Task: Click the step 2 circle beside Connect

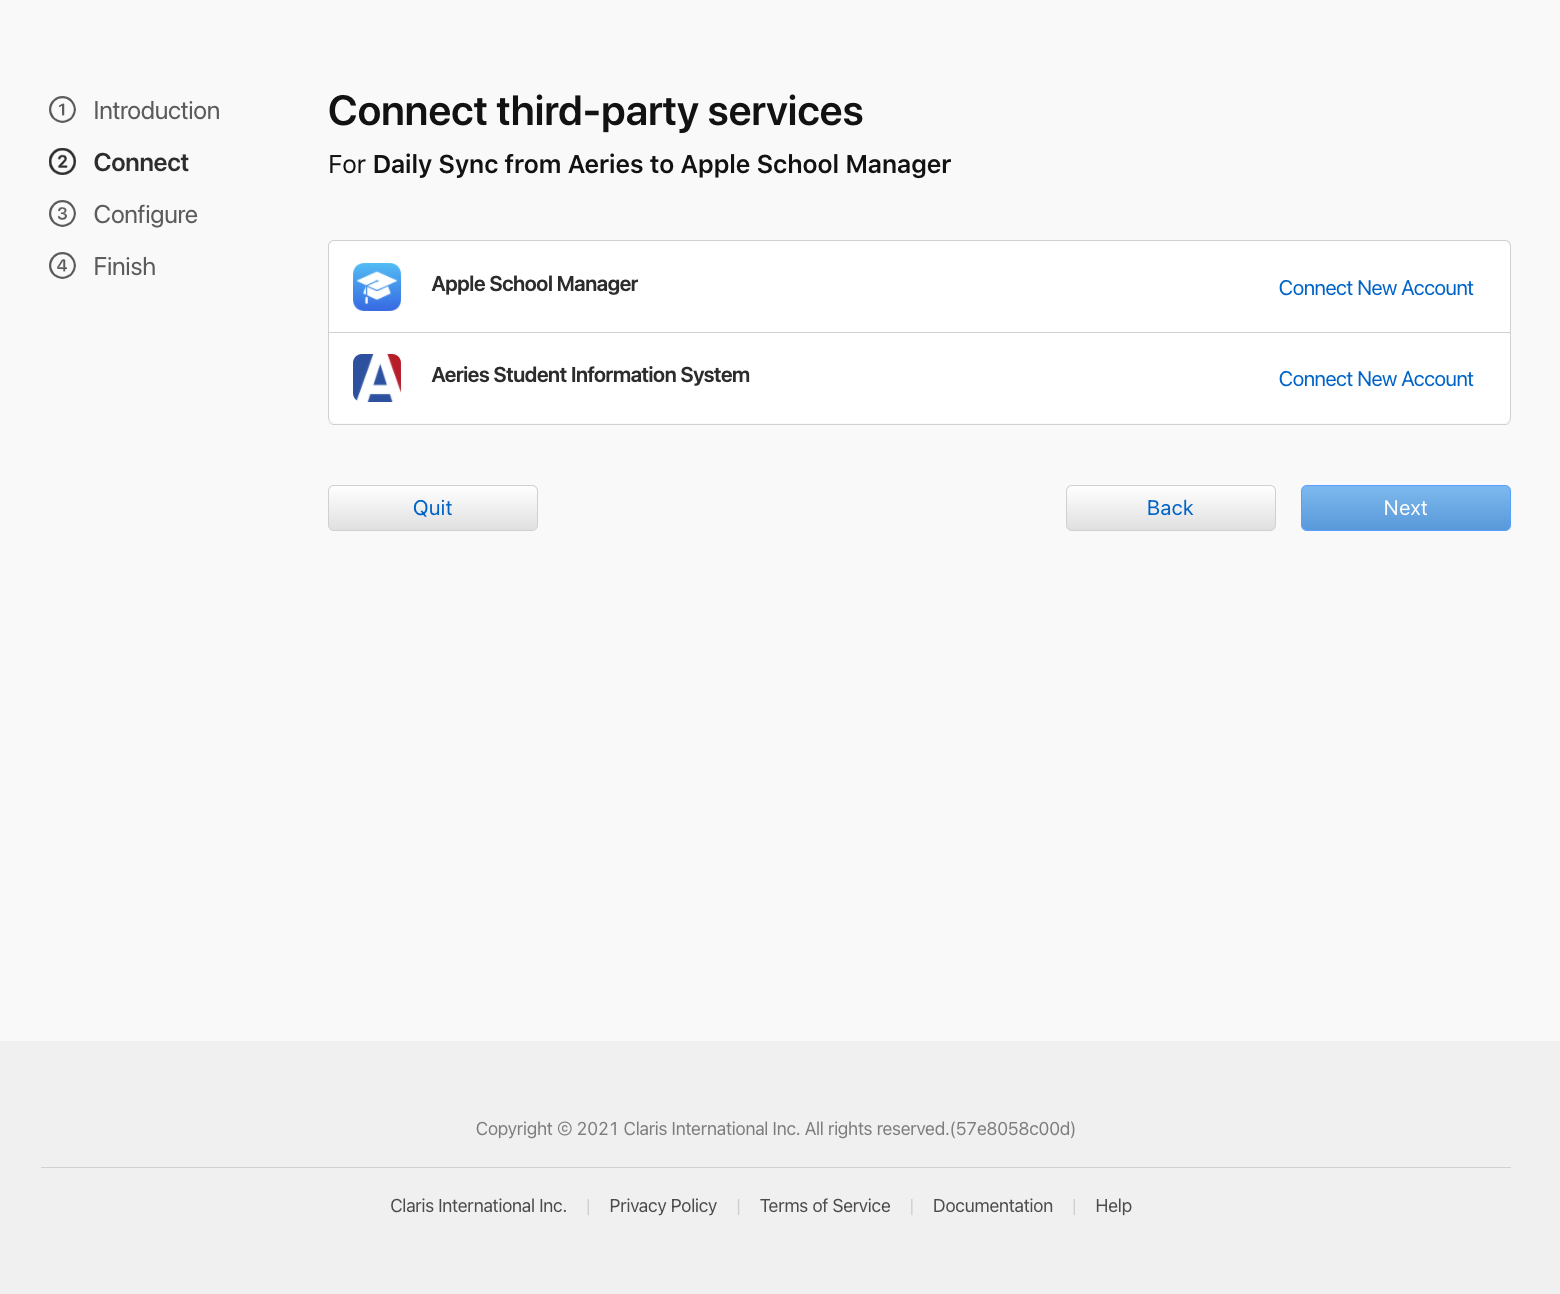Action: [62, 162]
